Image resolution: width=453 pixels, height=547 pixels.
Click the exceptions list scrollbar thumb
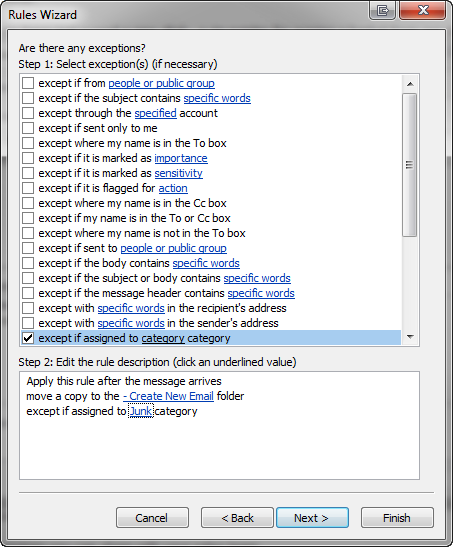409,165
